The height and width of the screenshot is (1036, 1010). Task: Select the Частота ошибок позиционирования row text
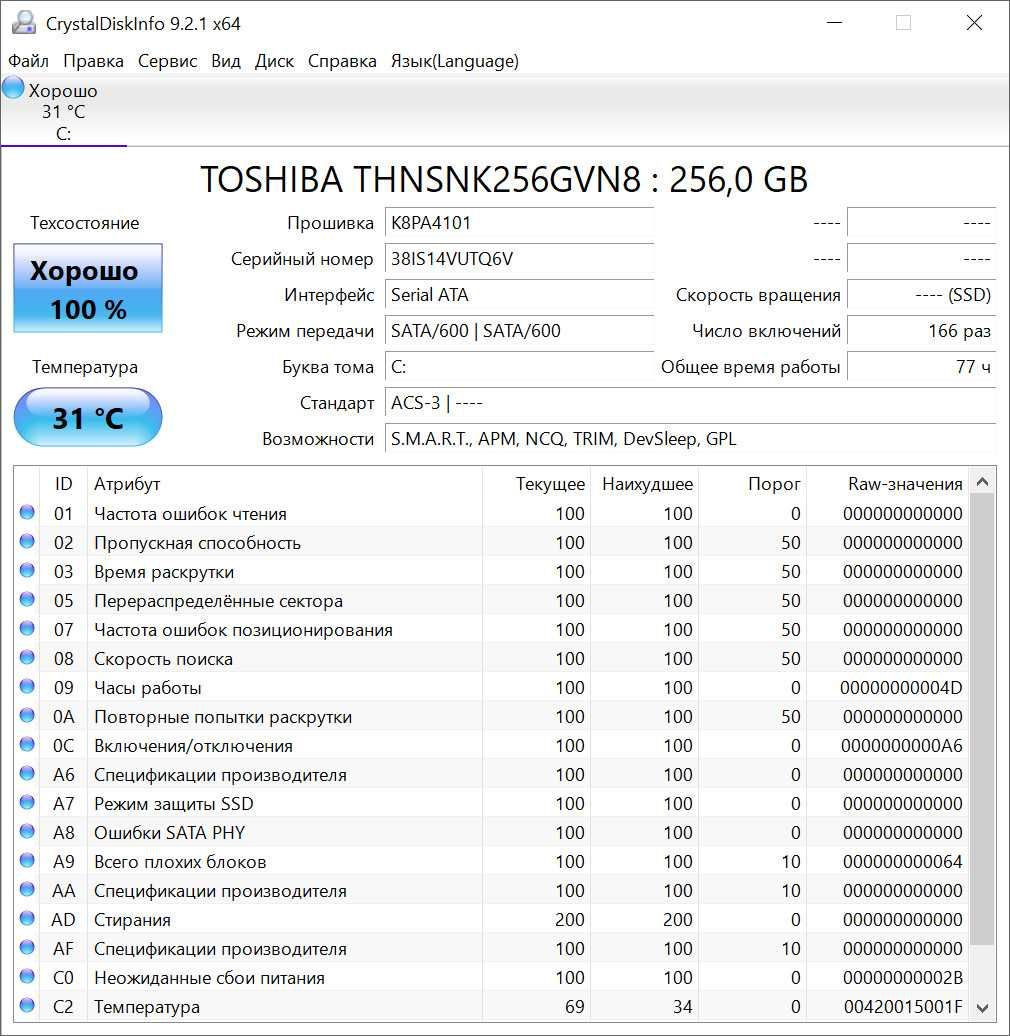point(243,630)
